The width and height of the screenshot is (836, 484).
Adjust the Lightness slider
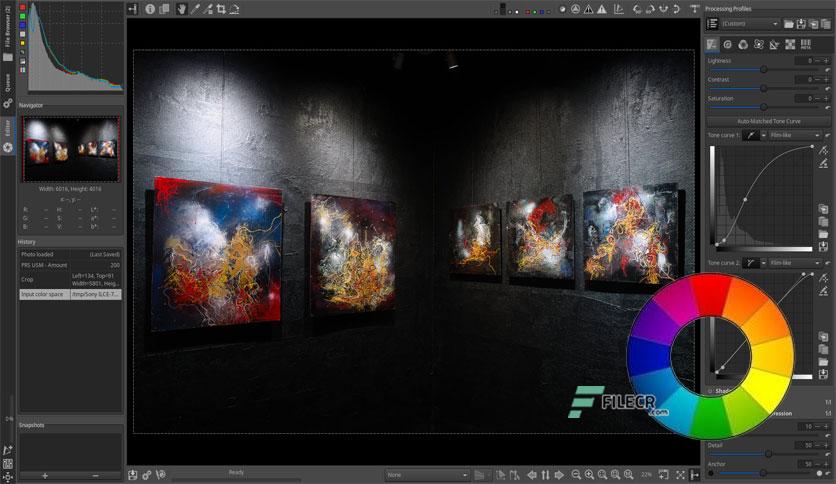coord(763,70)
